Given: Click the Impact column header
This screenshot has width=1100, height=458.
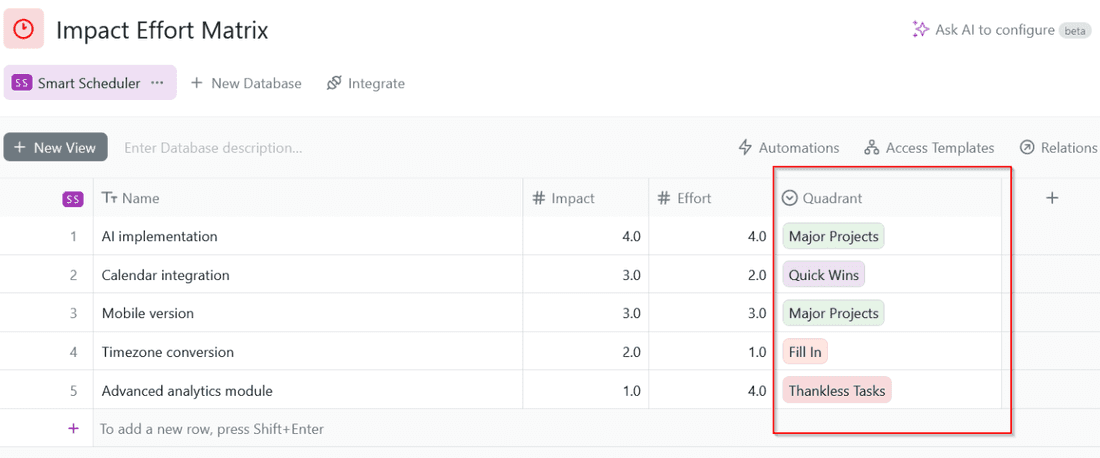Looking at the screenshot, I should click(x=573, y=198).
